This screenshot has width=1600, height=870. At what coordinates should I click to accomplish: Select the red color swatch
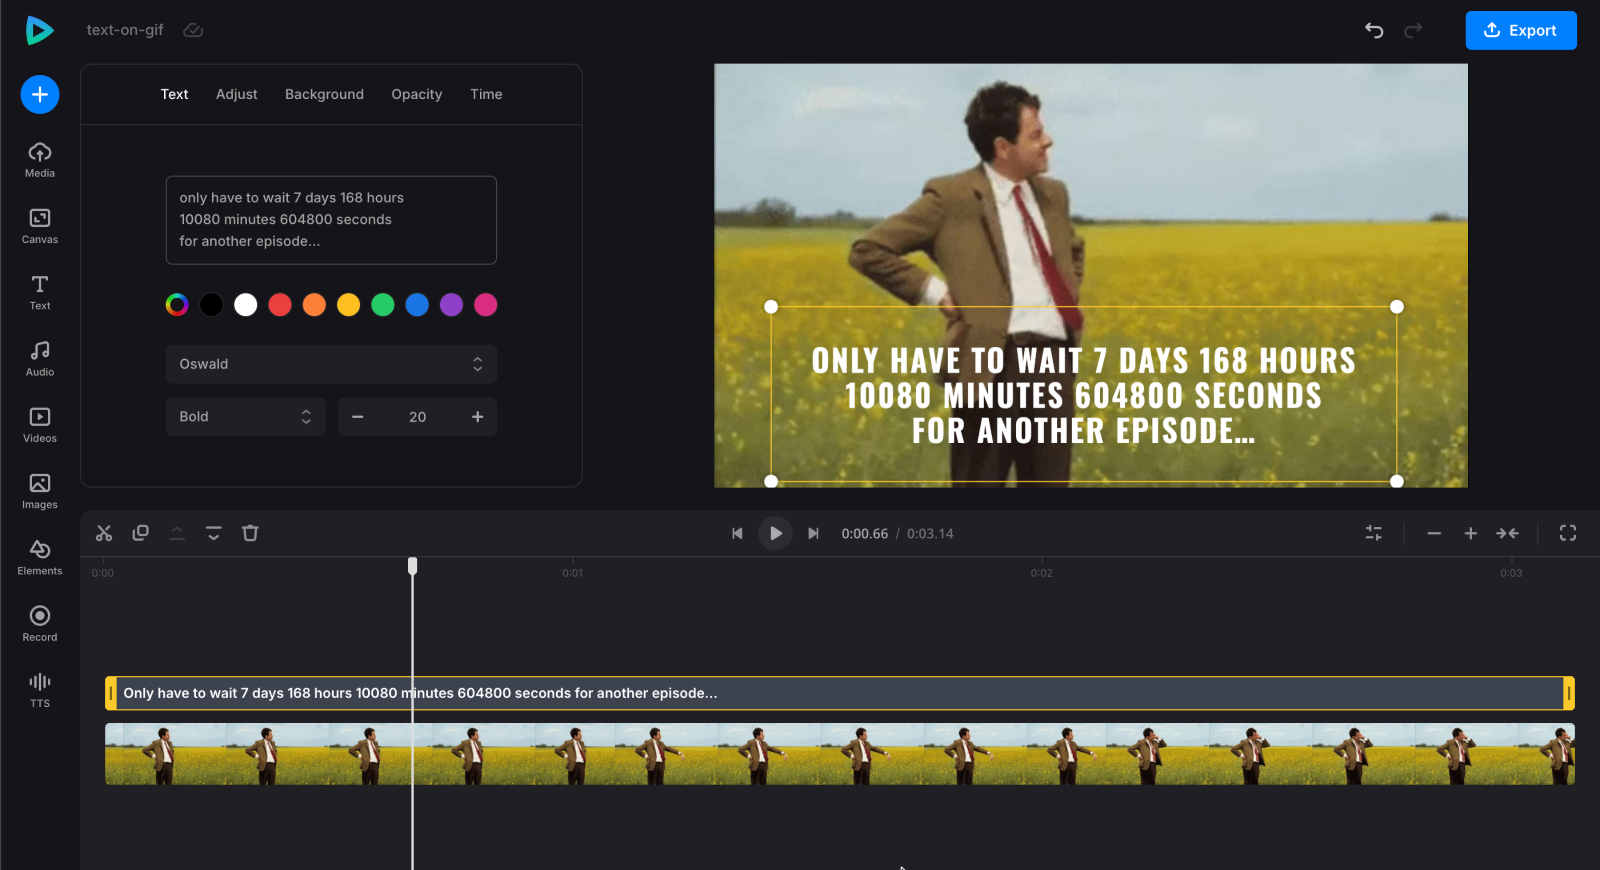pos(280,305)
